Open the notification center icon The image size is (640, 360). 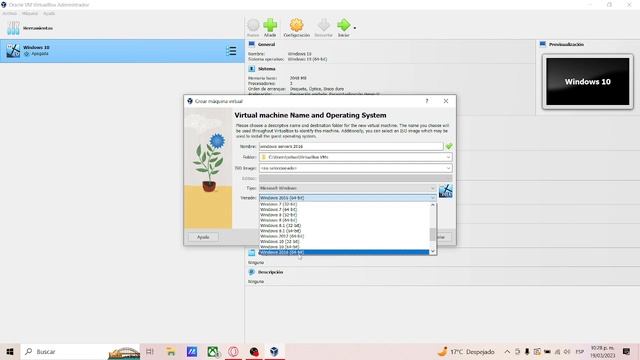click(x=627, y=351)
